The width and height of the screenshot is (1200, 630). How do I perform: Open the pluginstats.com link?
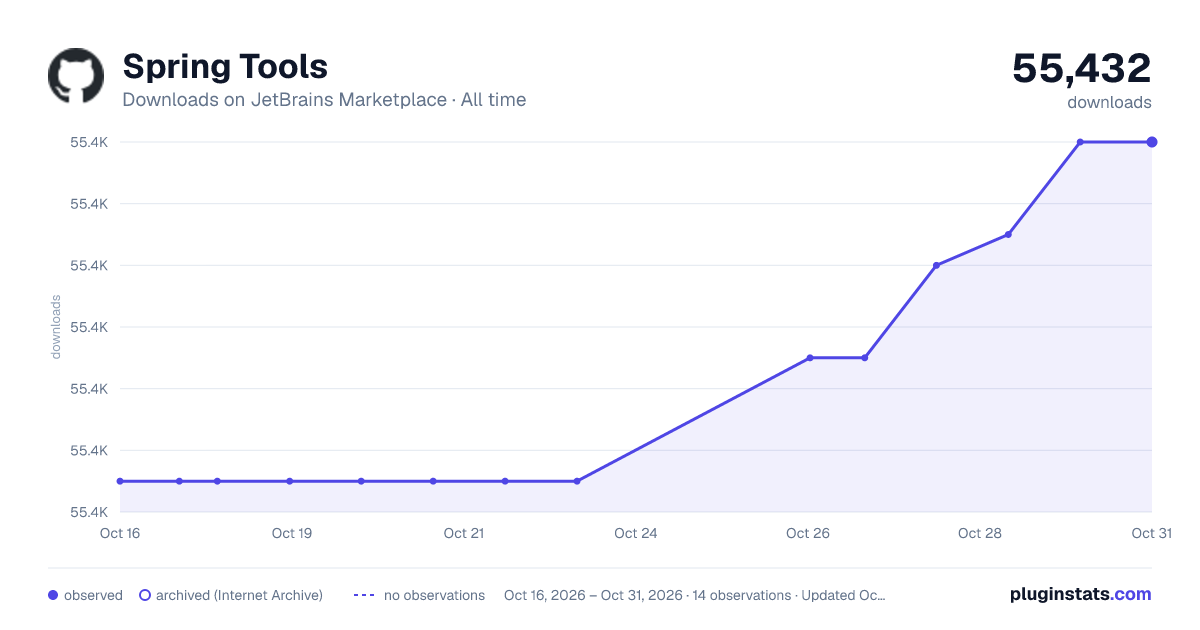click(1081, 594)
